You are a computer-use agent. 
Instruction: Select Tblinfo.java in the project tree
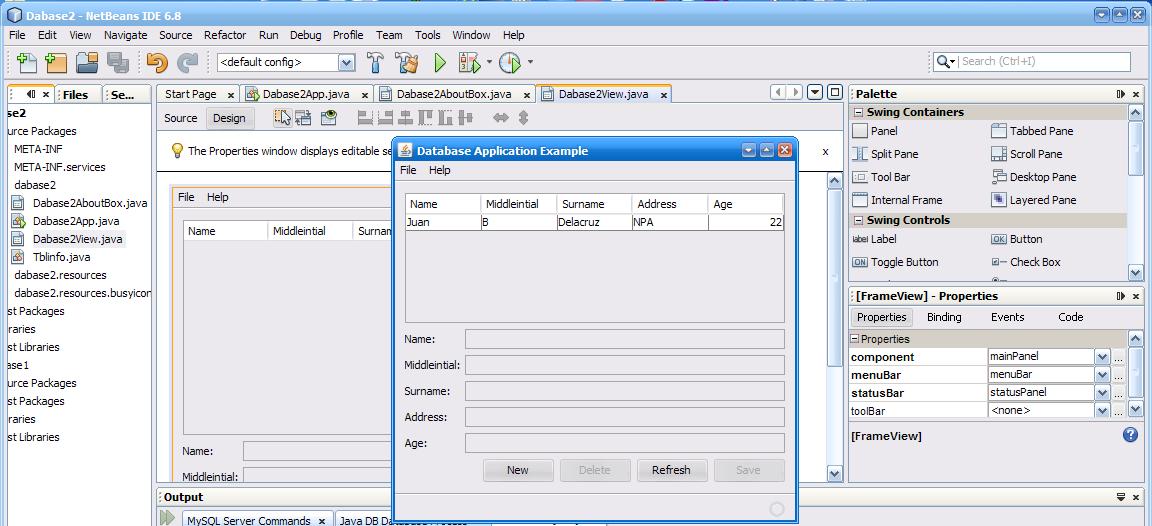(61, 257)
